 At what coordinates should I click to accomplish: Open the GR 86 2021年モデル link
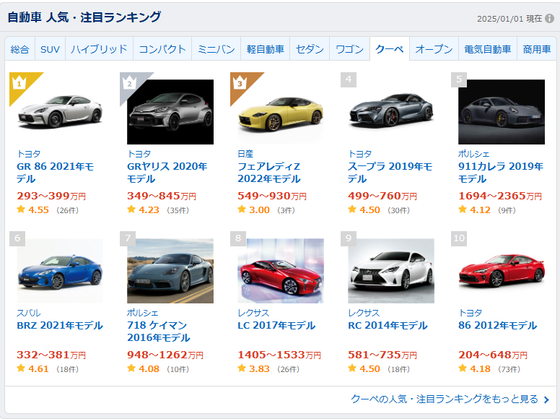pos(55,173)
